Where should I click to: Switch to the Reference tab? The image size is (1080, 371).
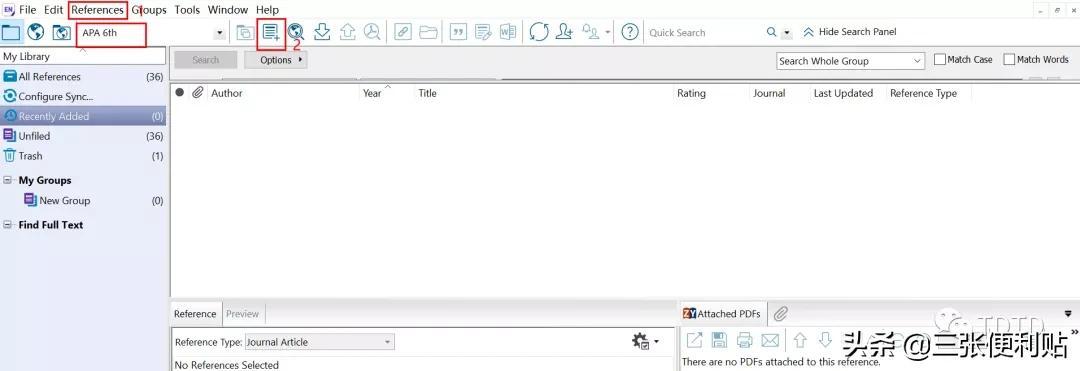(x=195, y=313)
